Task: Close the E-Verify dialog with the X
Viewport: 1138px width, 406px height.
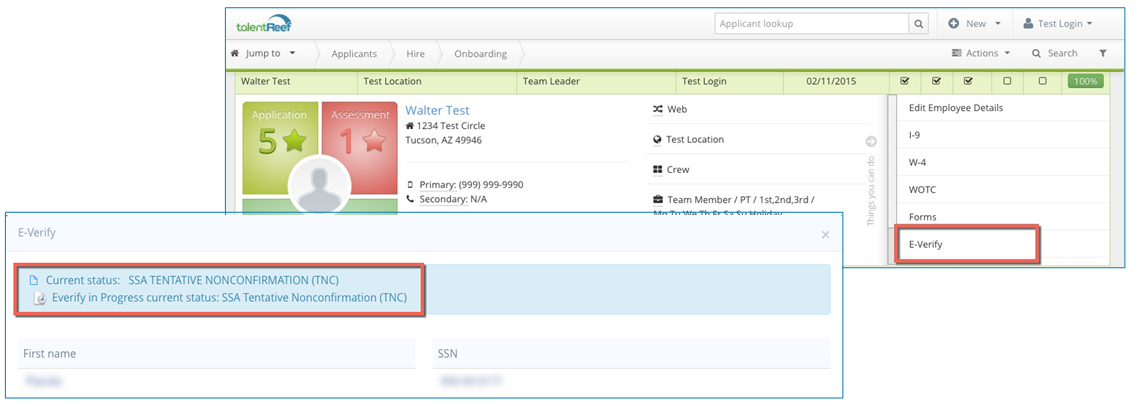Action: (x=825, y=235)
